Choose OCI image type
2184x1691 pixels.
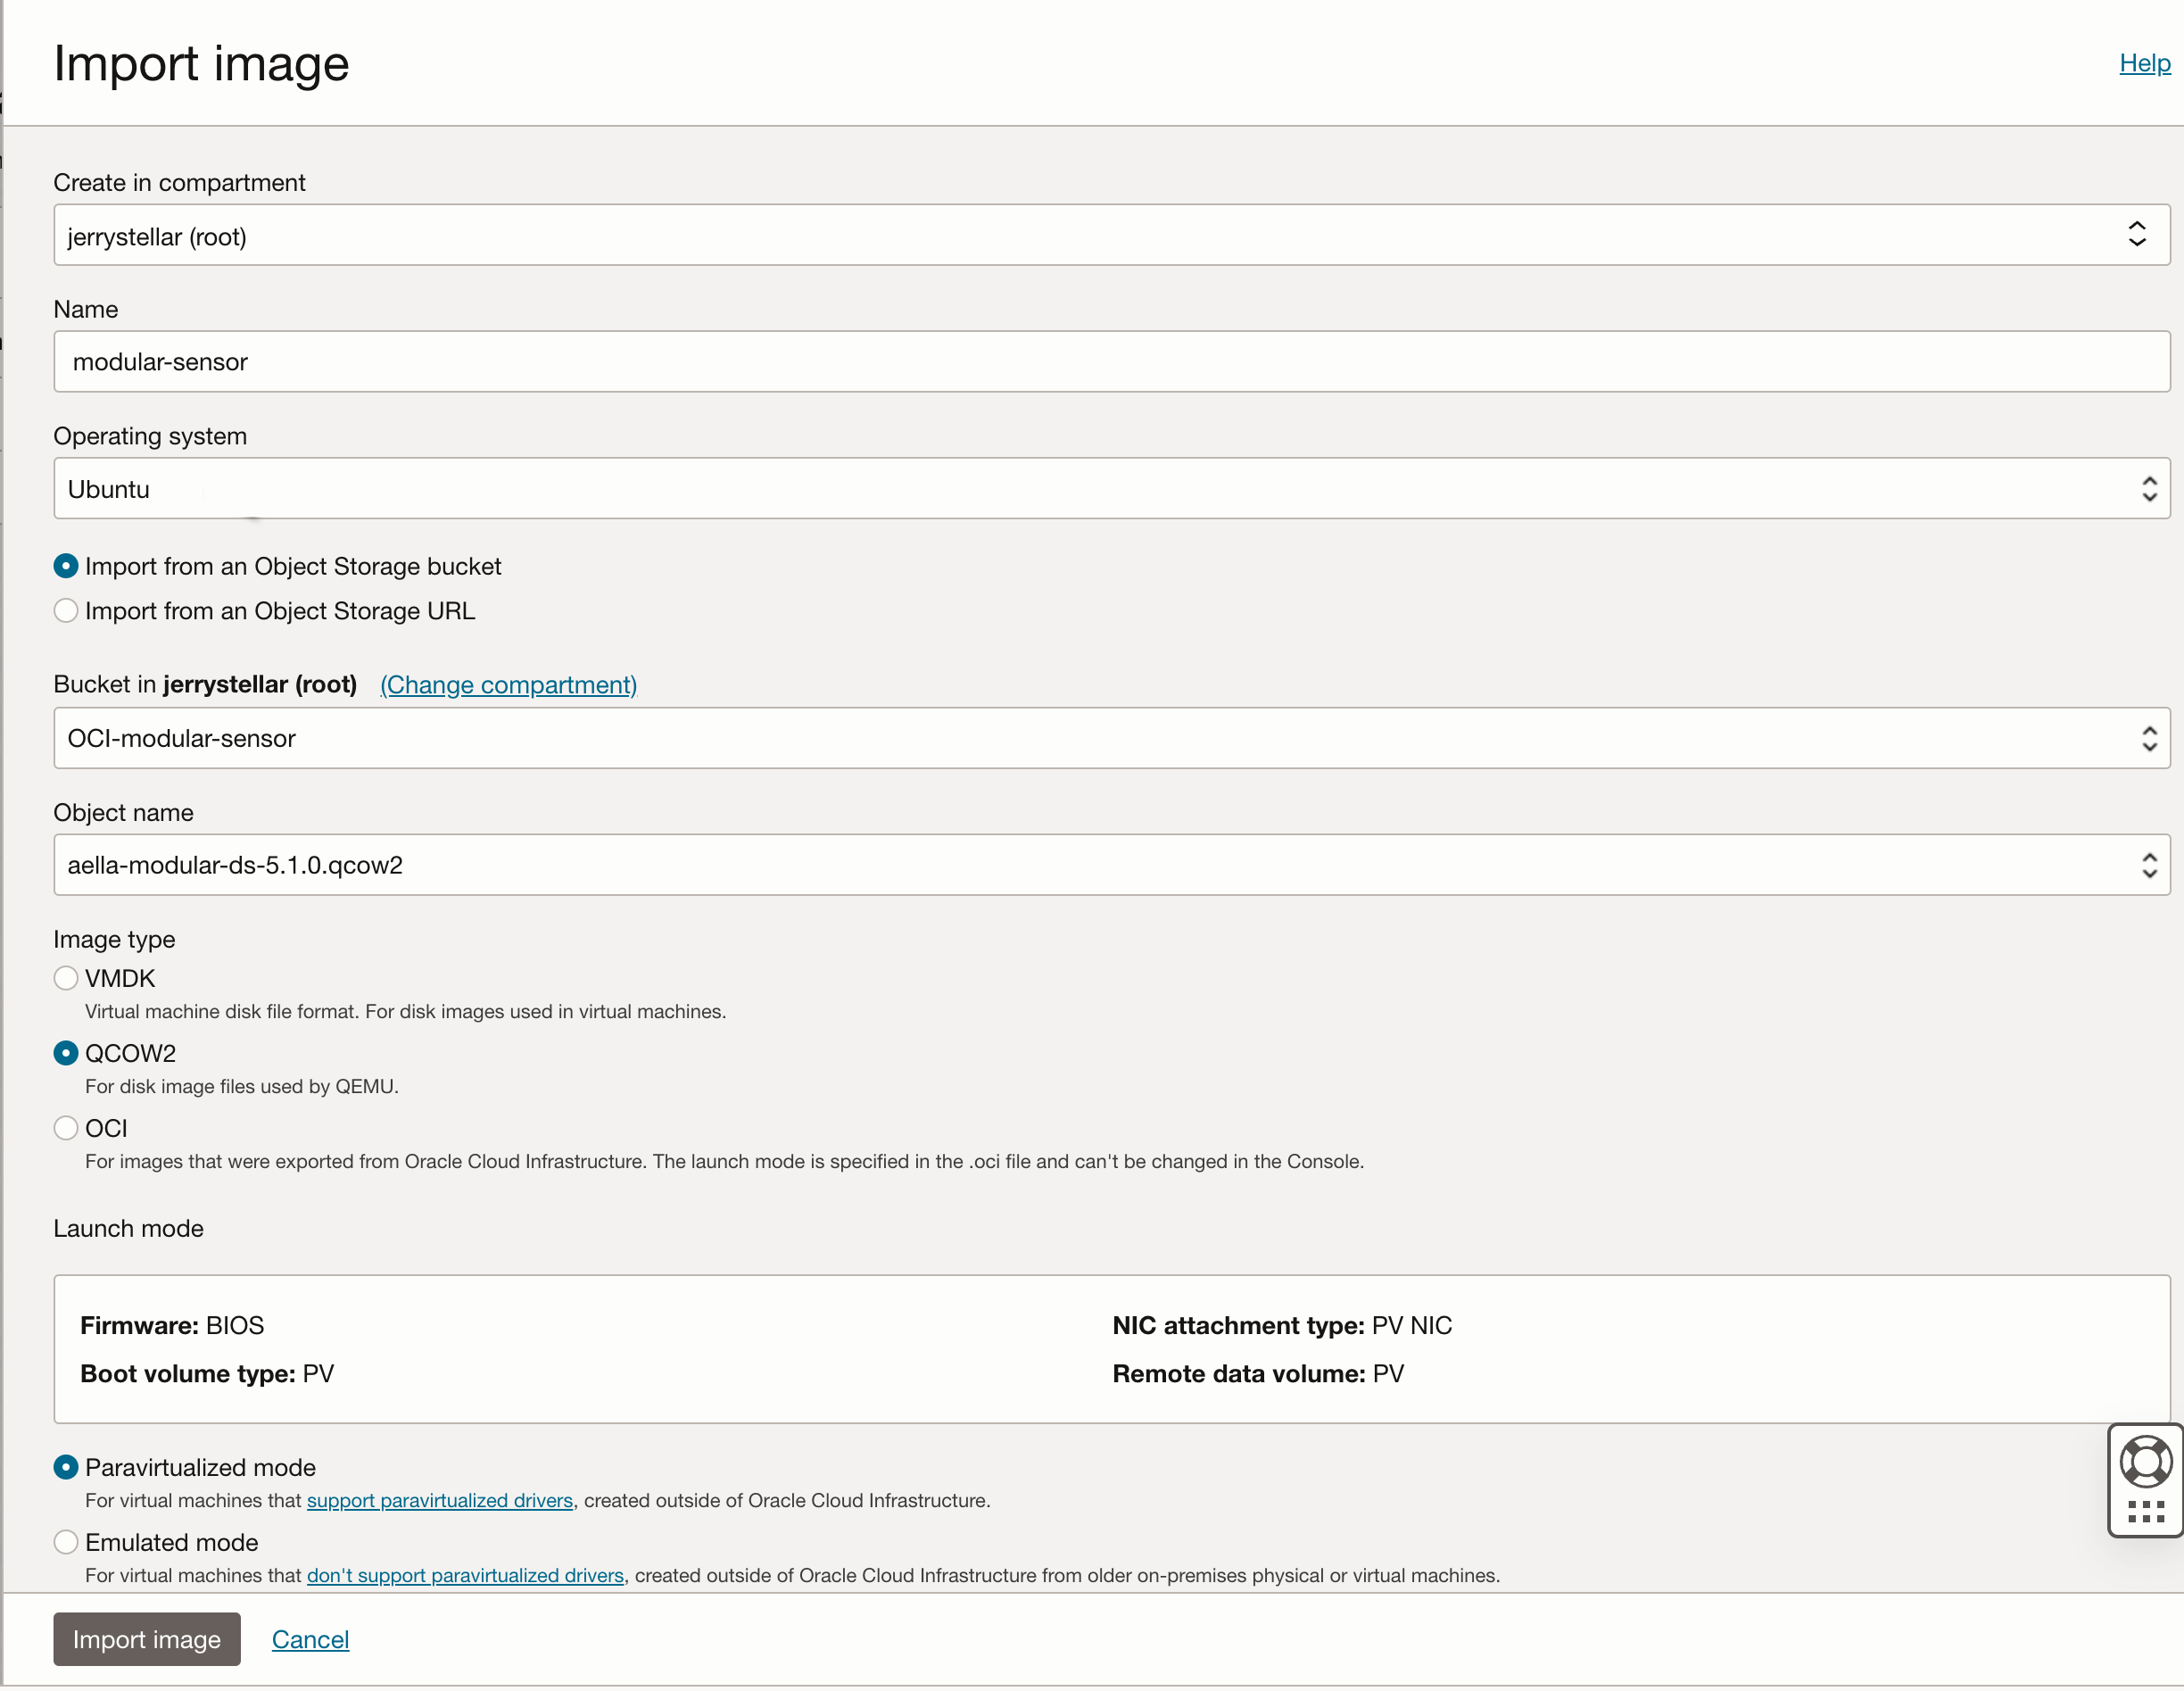click(x=66, y=1128)
